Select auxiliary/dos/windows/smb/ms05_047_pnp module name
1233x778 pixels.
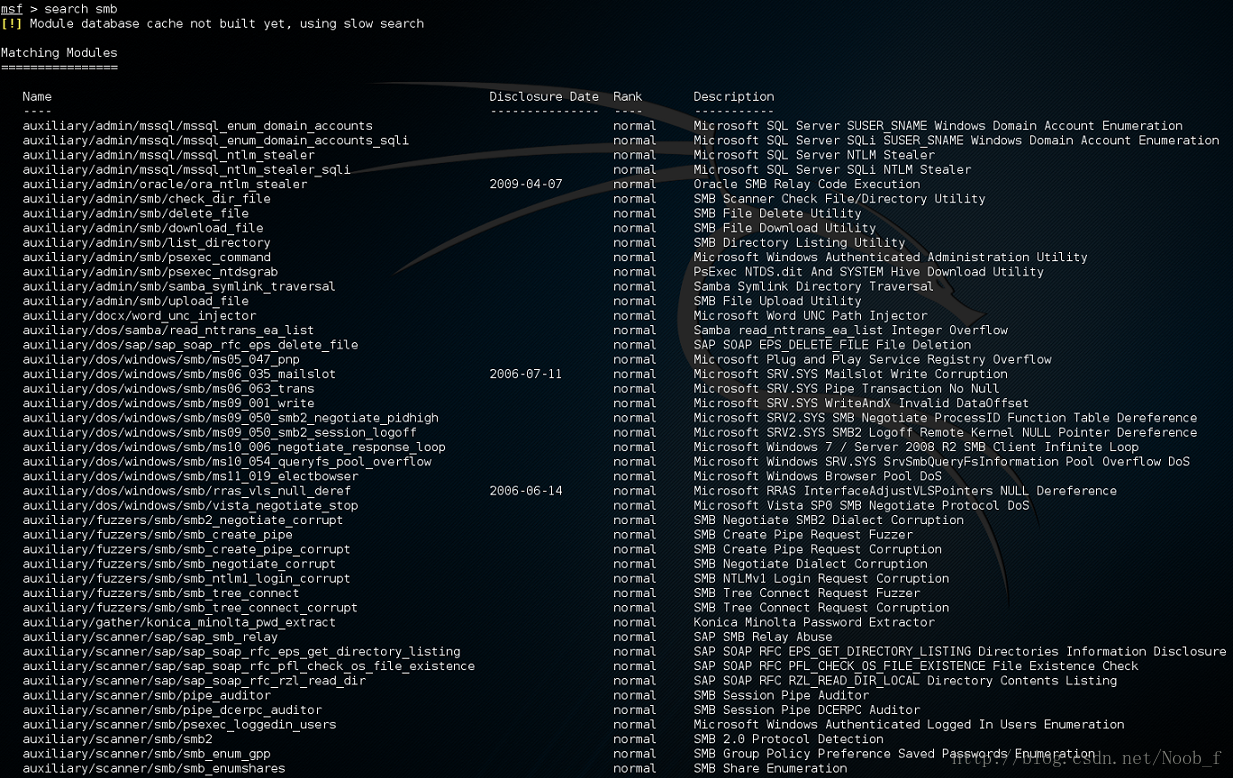click(x=162, y=360)
